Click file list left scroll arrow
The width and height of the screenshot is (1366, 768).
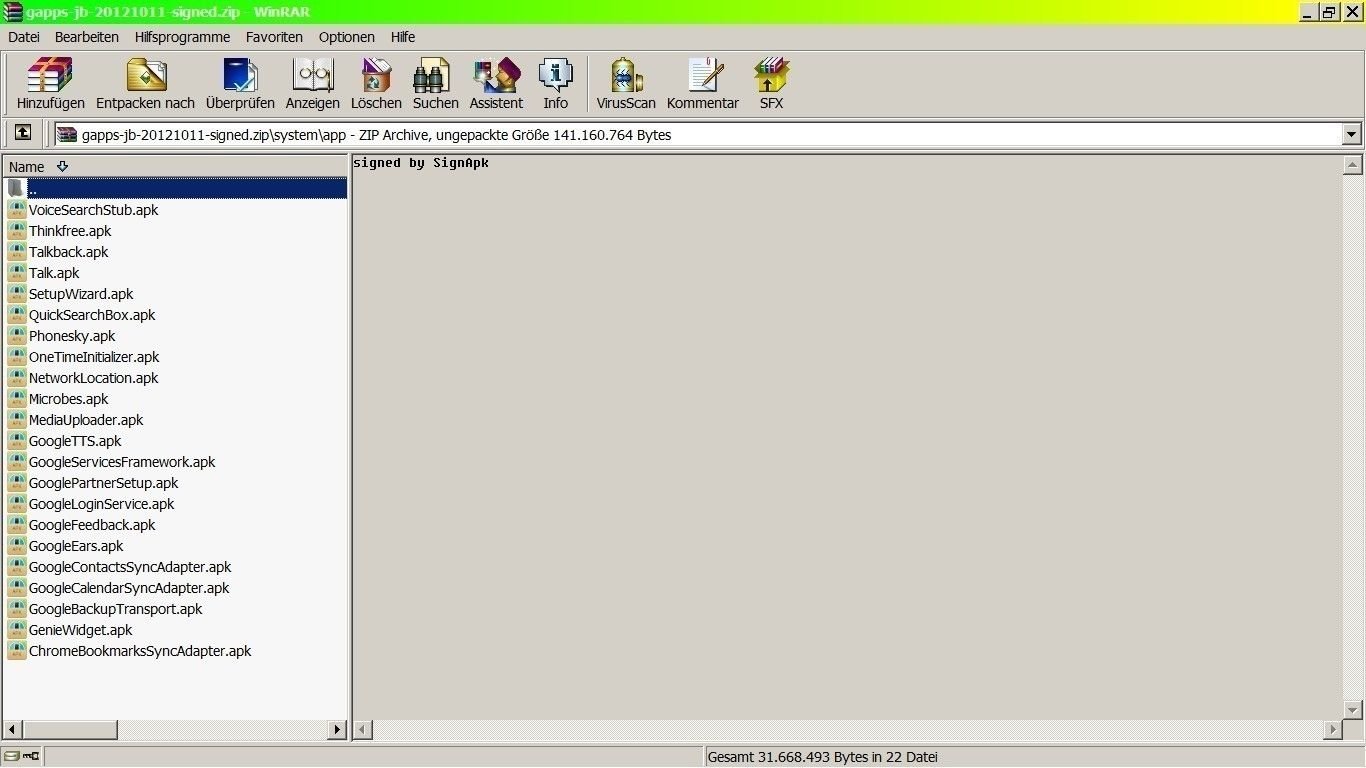click(12, 730)
